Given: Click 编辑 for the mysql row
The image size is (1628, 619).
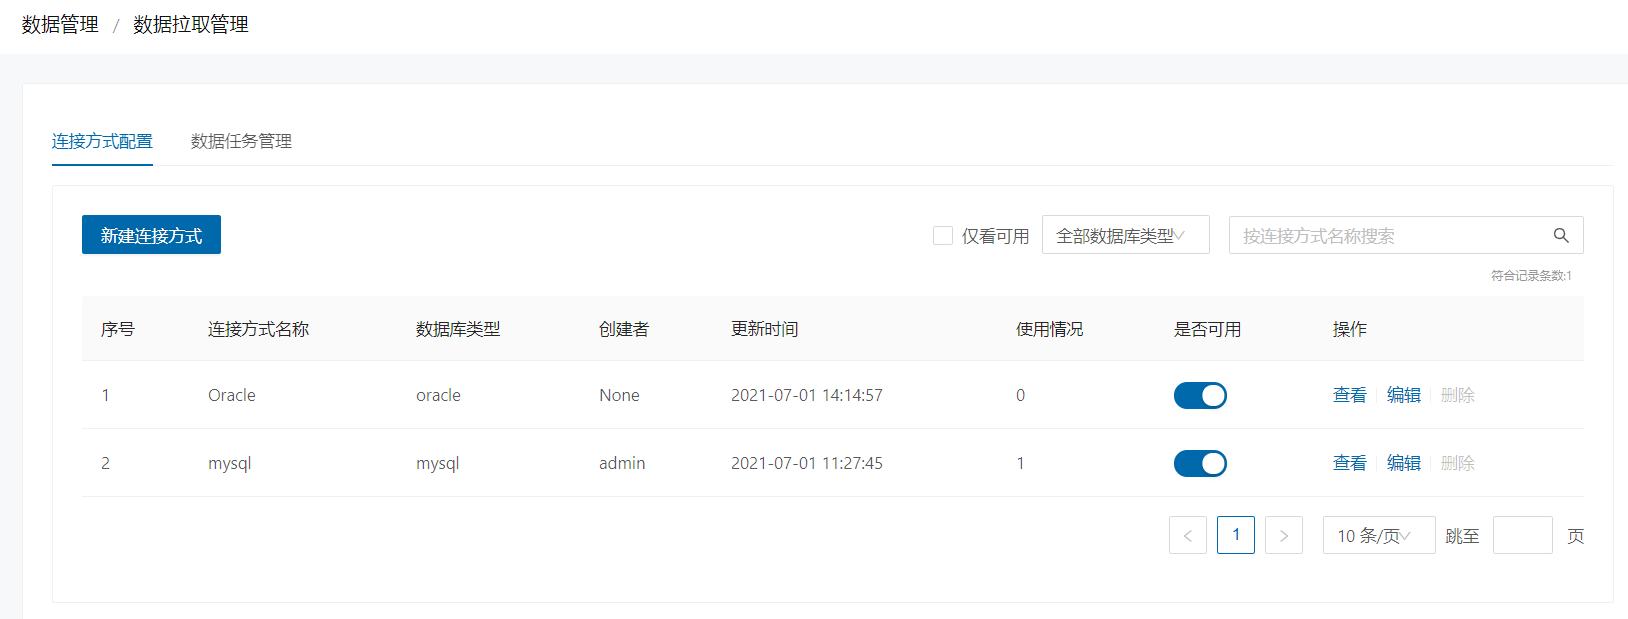Looking at the screenshot, I should (1403, 464).
